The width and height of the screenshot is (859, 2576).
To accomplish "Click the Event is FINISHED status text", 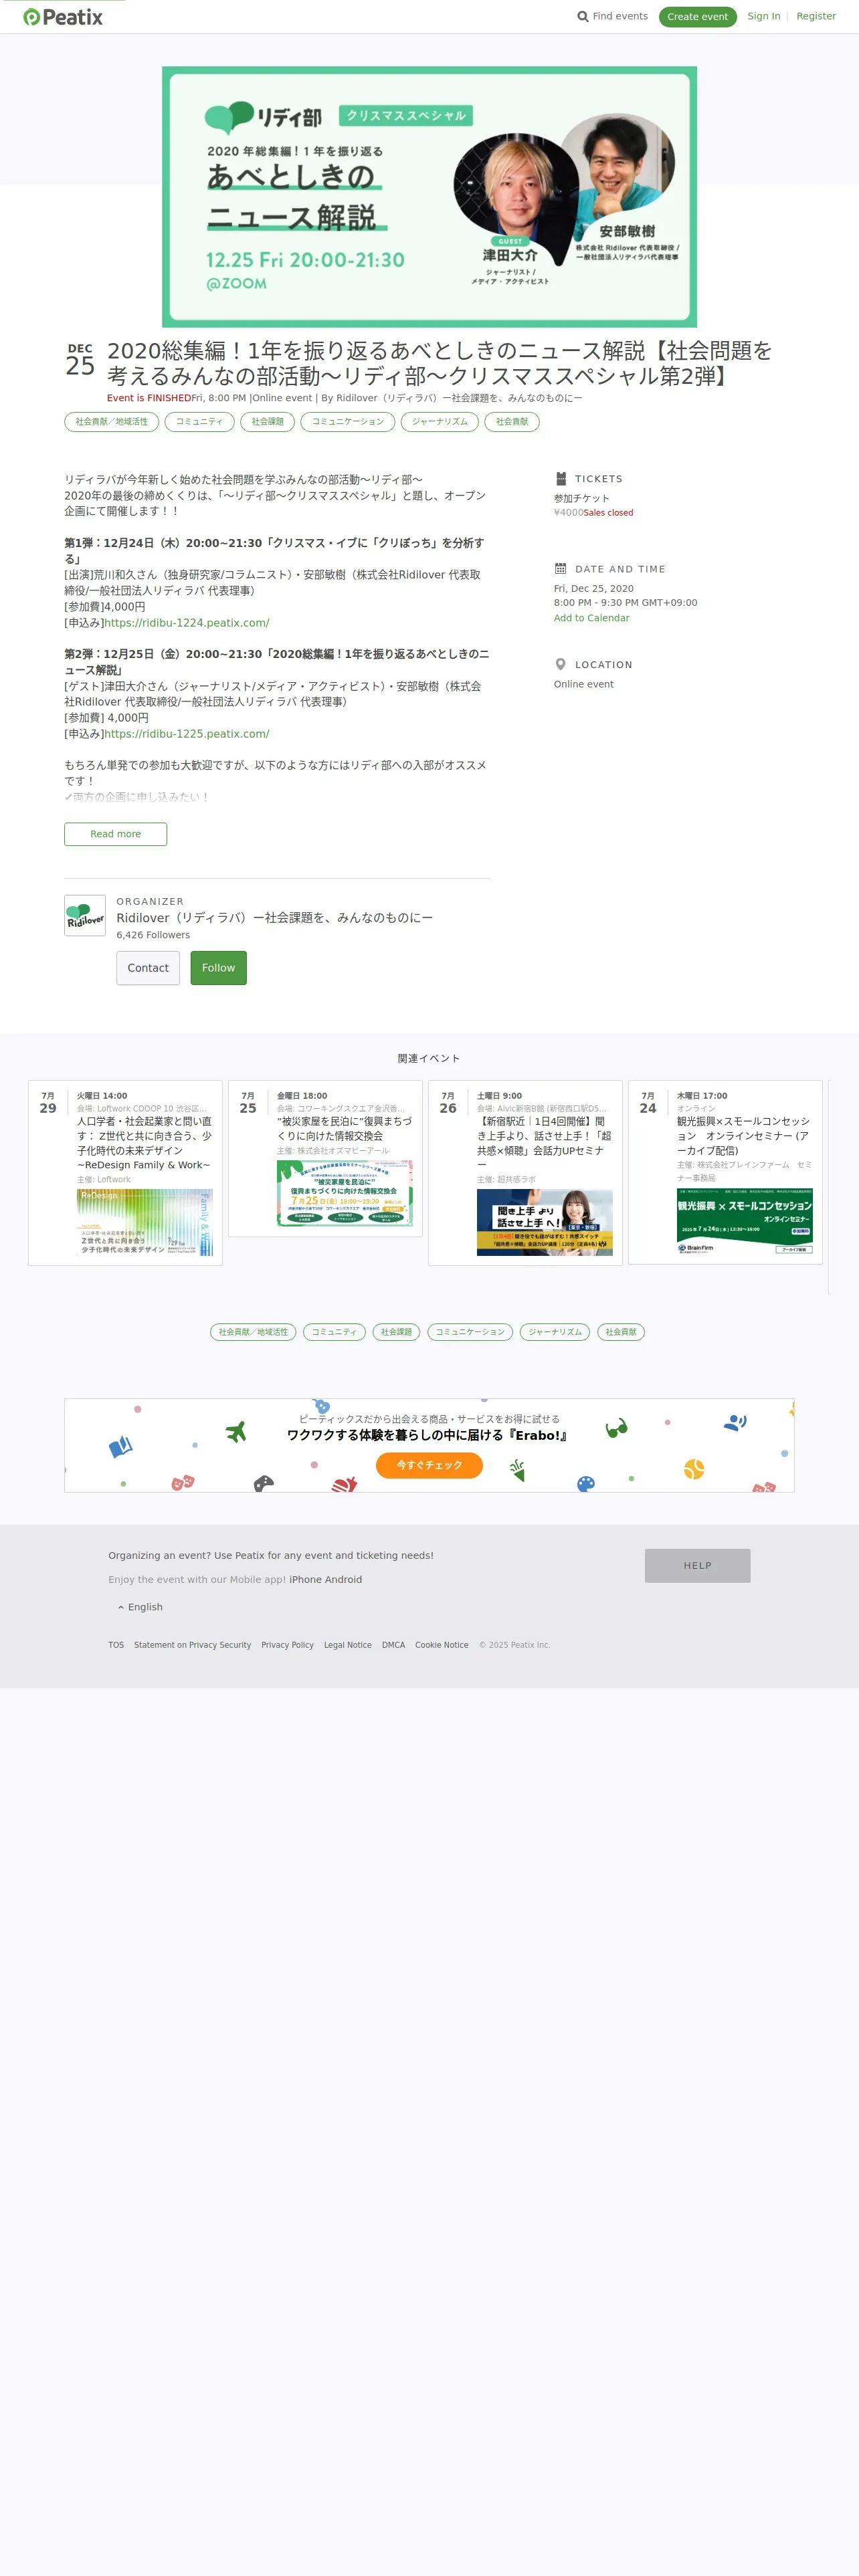I will [x=149, y=398].
